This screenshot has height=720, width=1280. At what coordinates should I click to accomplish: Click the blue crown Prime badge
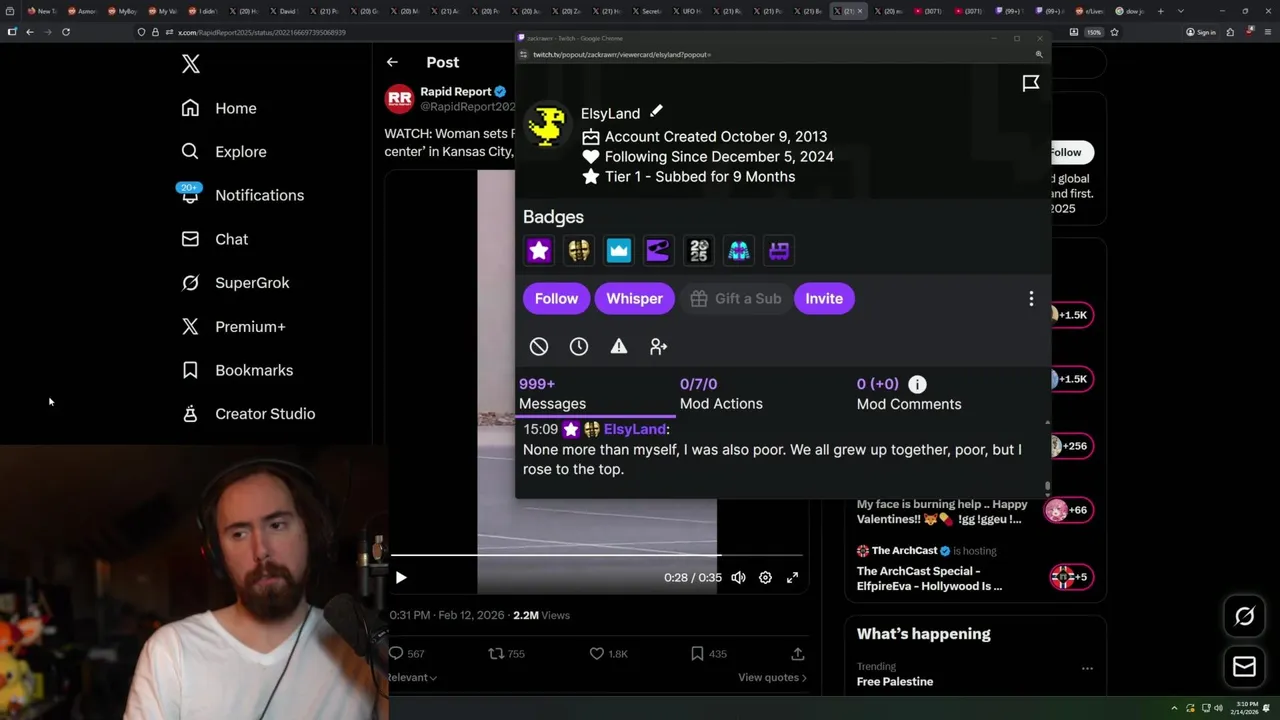tap(619, 251)
